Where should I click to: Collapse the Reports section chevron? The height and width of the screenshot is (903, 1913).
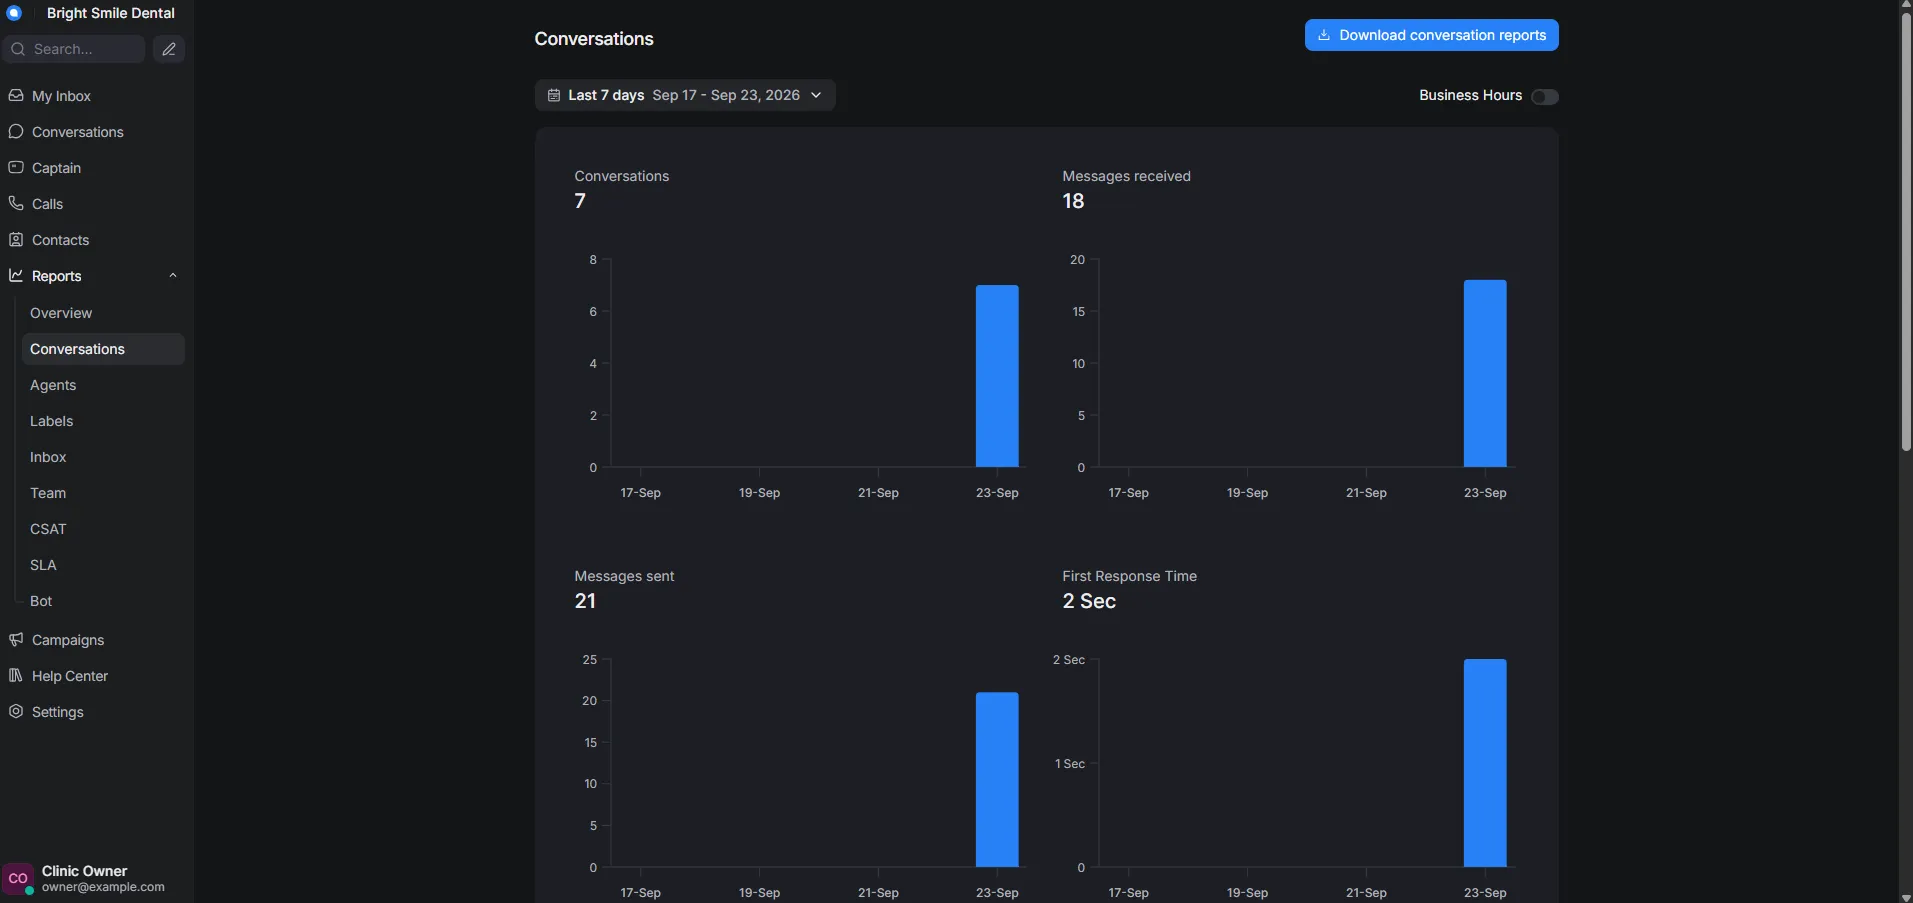click(x=173, y=276)
